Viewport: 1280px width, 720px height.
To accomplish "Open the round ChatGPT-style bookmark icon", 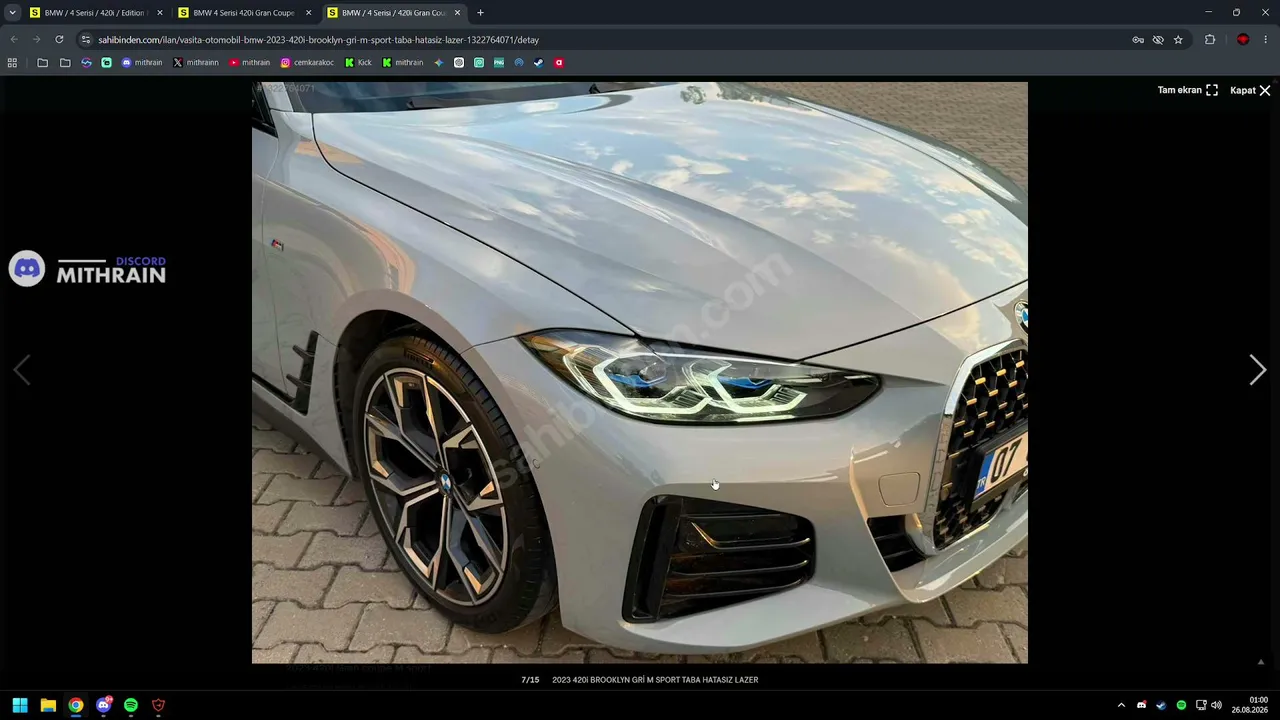I will [459, 62].
